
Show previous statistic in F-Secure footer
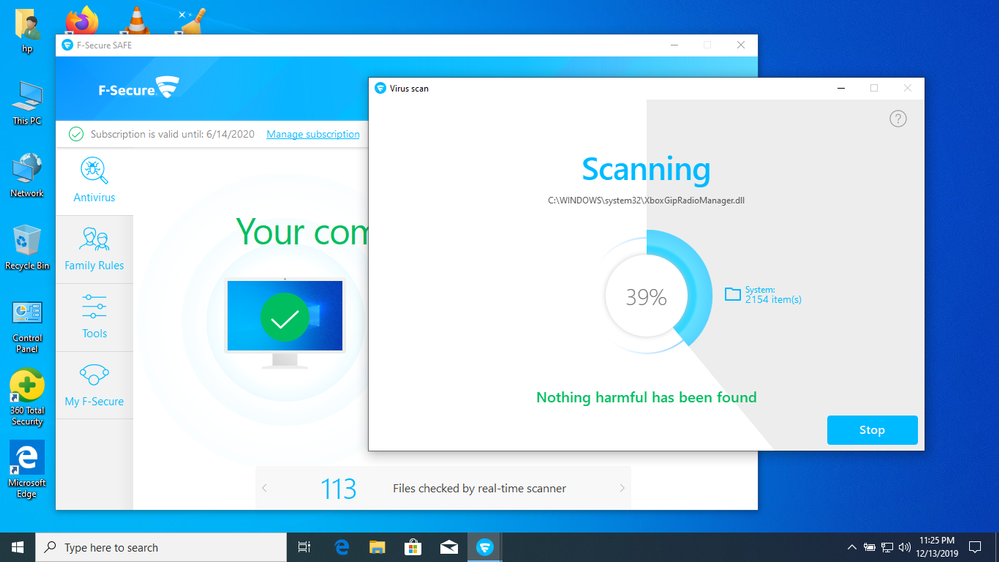click(x=264, y=488)
